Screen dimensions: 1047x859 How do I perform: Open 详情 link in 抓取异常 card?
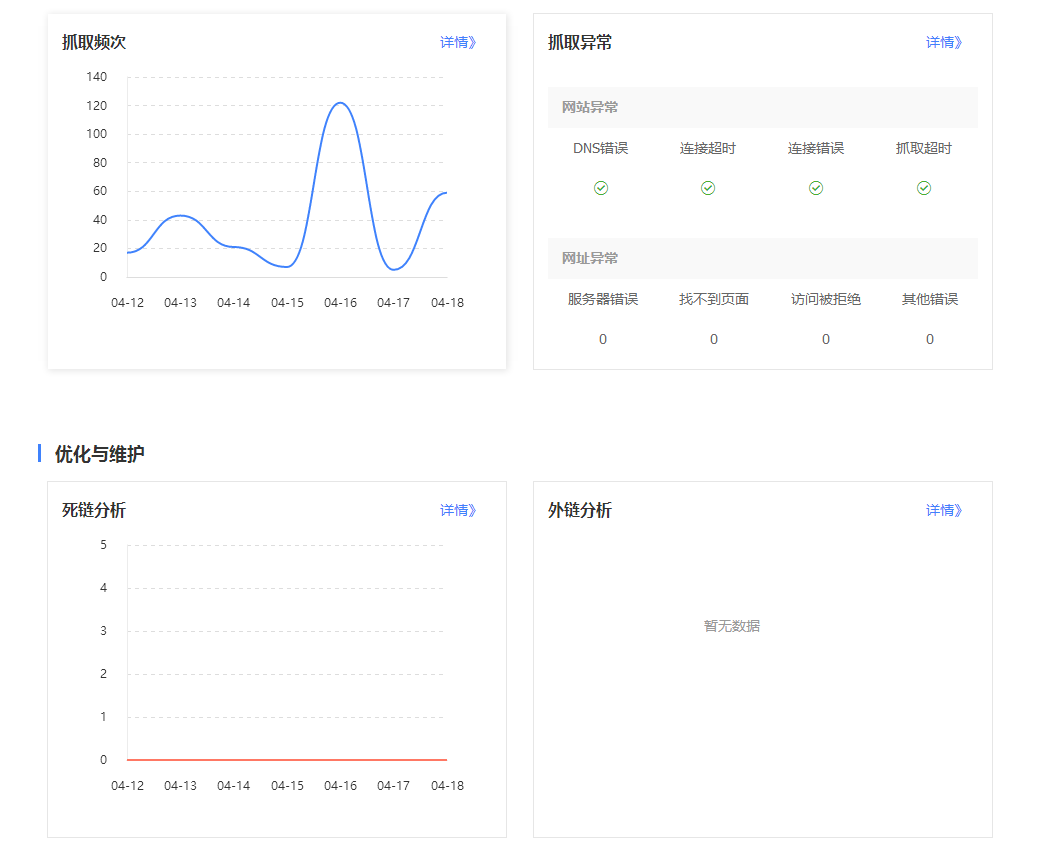(x=944, y=42)
